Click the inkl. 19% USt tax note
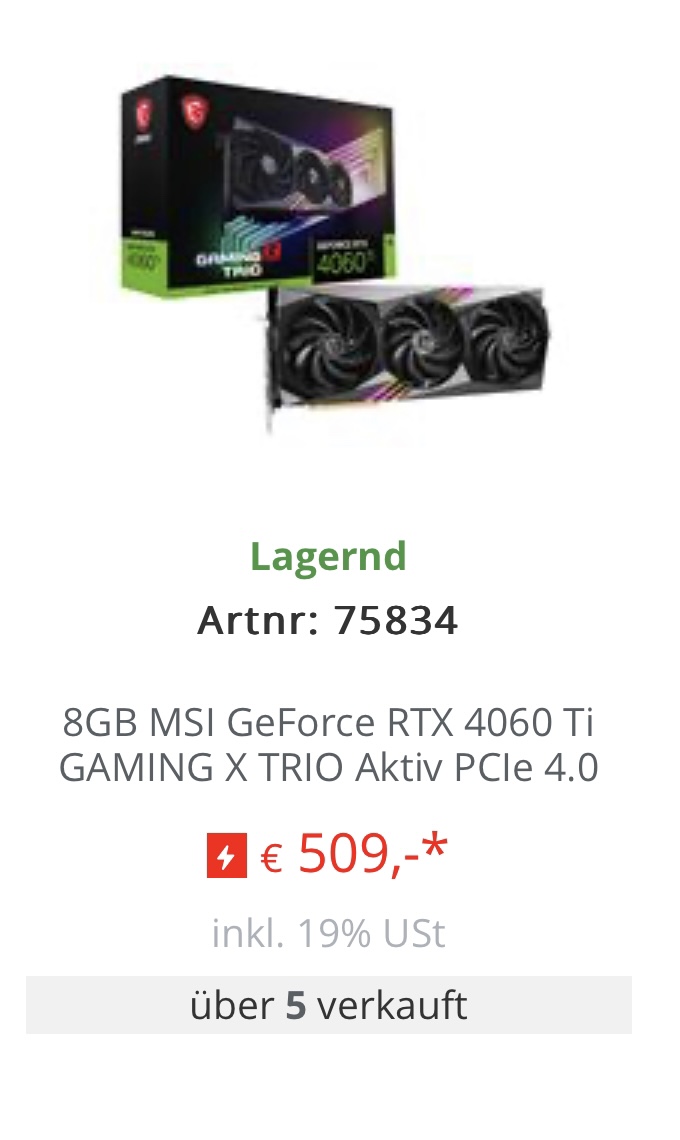The height and width of the screenshot is (1140, 680). (x=328, y=933)
